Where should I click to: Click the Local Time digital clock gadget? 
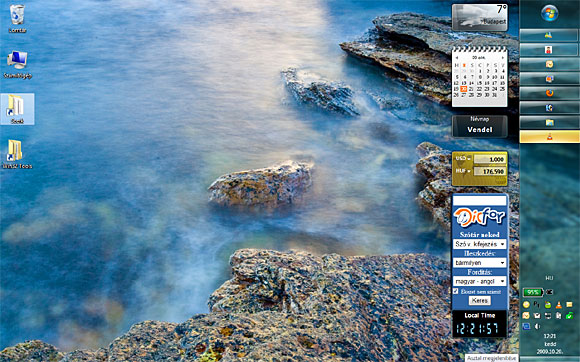pos(480,324)
